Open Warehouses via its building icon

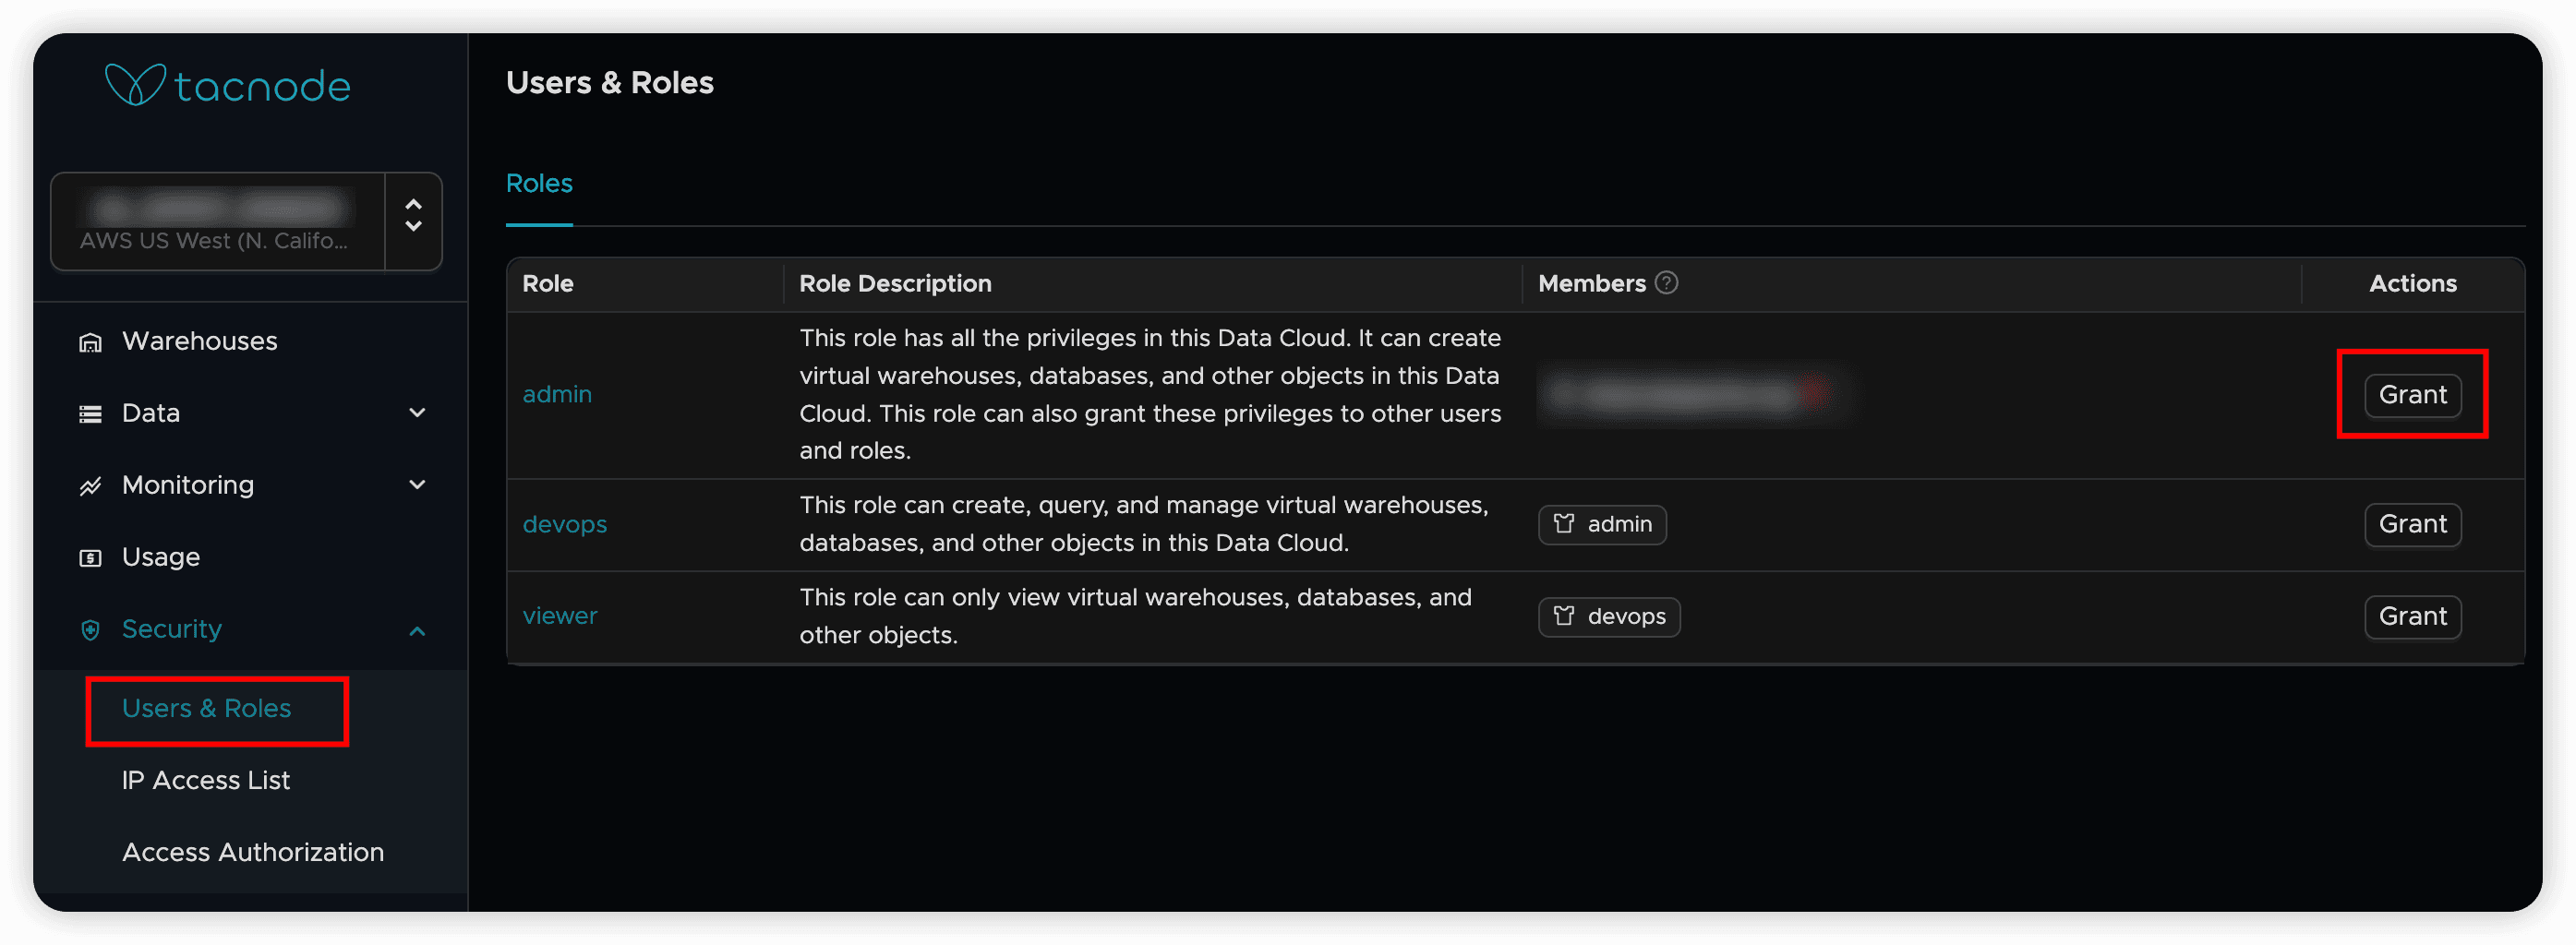pyautogui.click(x=90, y=342)
